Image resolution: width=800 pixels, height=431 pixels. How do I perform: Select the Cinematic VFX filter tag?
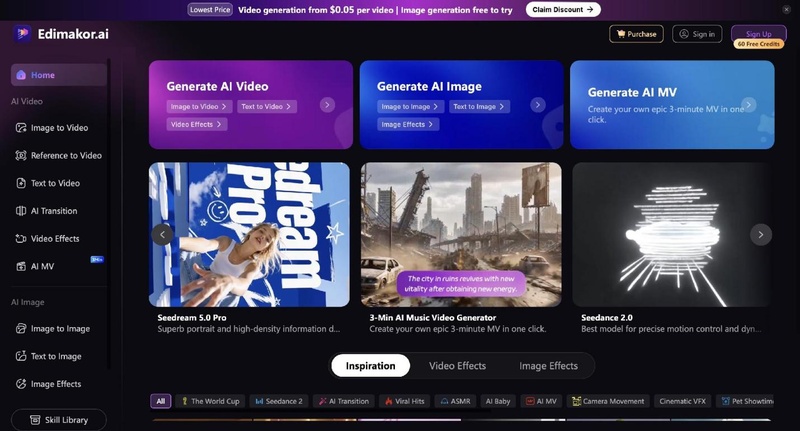(x=682, y=401)
